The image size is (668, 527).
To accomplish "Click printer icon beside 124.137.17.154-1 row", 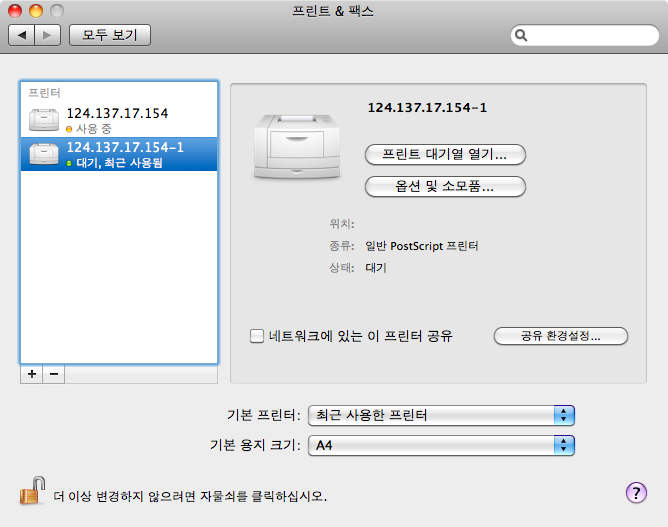I will [44, 154].
